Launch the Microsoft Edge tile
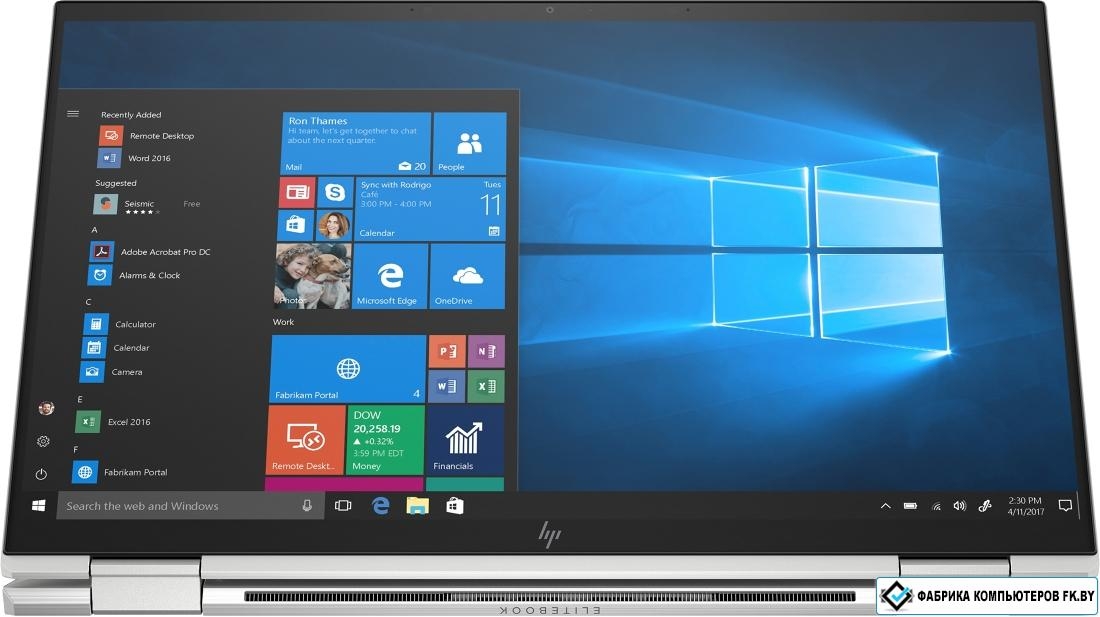The height and width of the screenshot is (617, 1100). 390,276
